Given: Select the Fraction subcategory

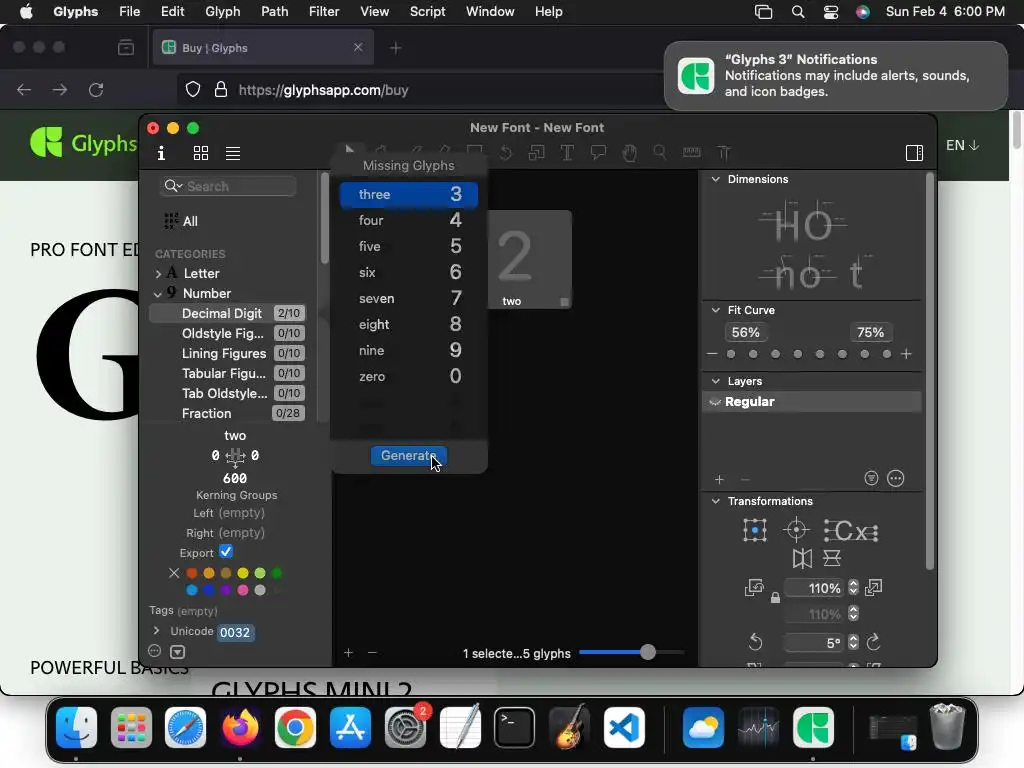Looking at the screenshot, I should 228,413.
